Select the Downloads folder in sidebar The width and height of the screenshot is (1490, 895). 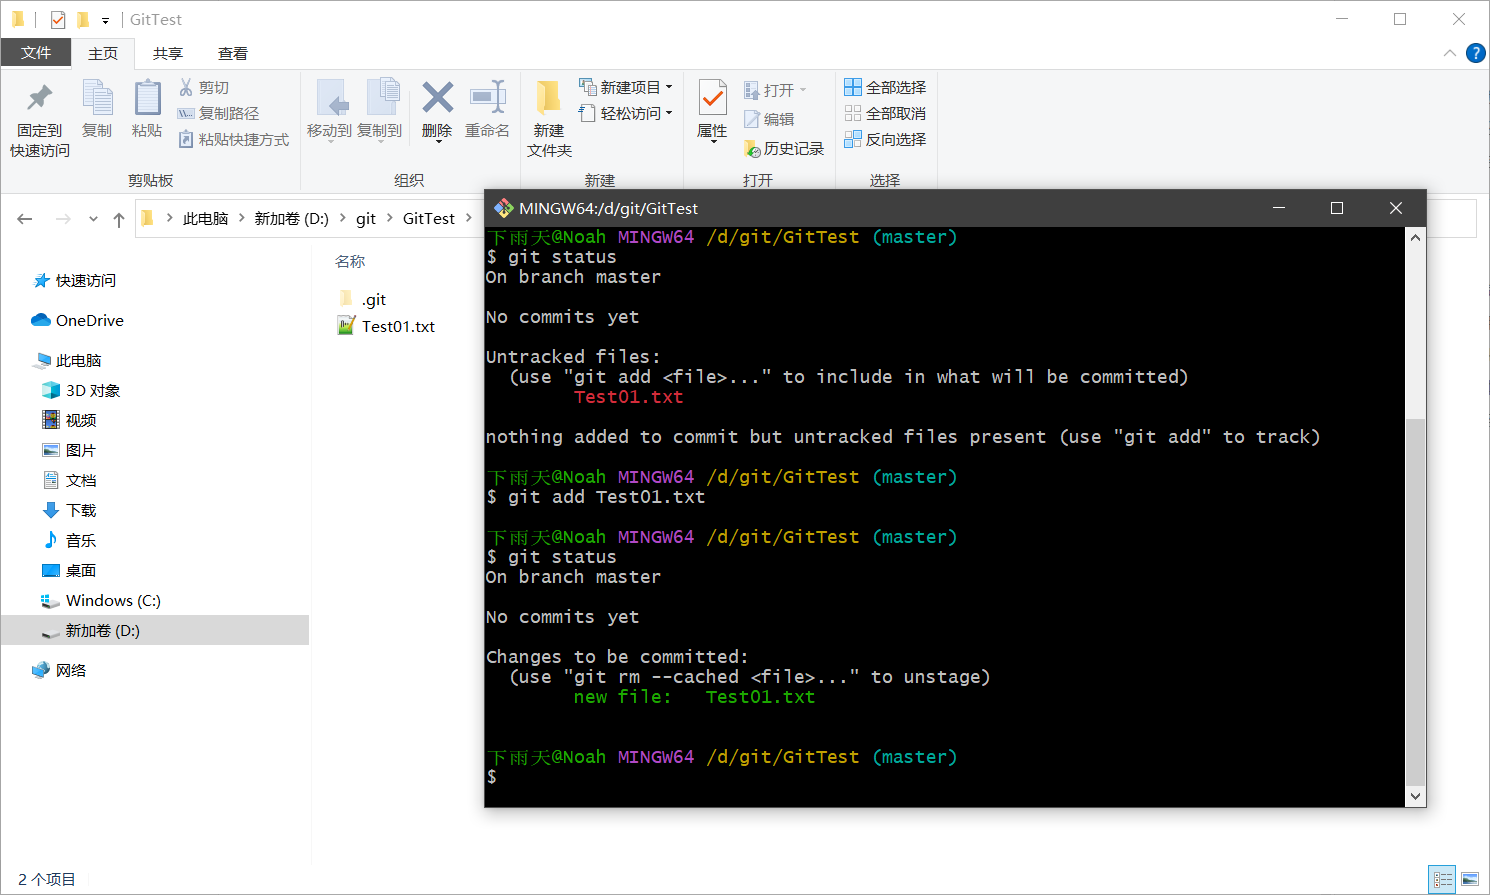point(70,510)
